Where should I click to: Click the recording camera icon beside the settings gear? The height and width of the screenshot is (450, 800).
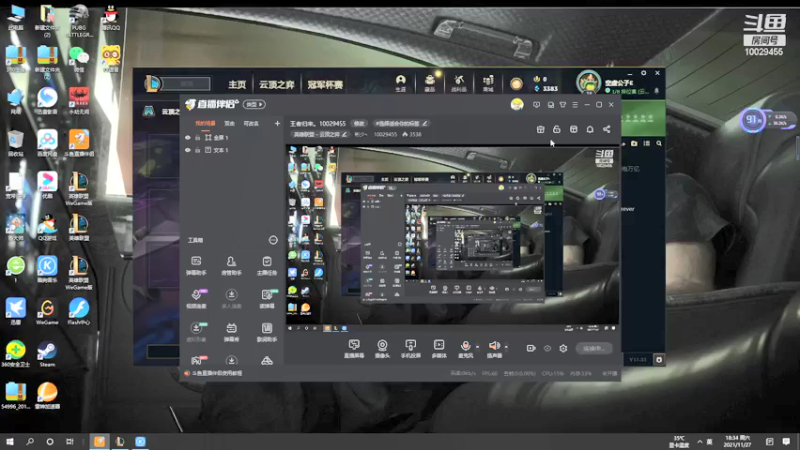pyautogui.click(x=531, y=348)
